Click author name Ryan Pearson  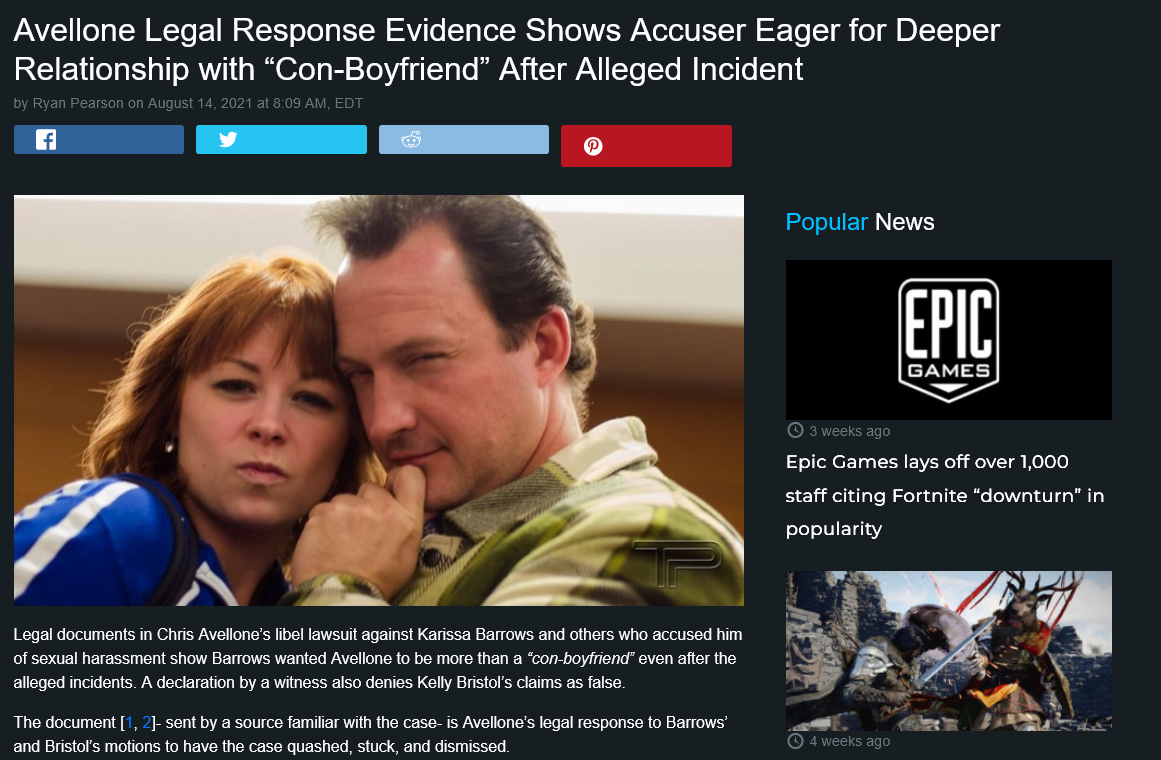78,104
